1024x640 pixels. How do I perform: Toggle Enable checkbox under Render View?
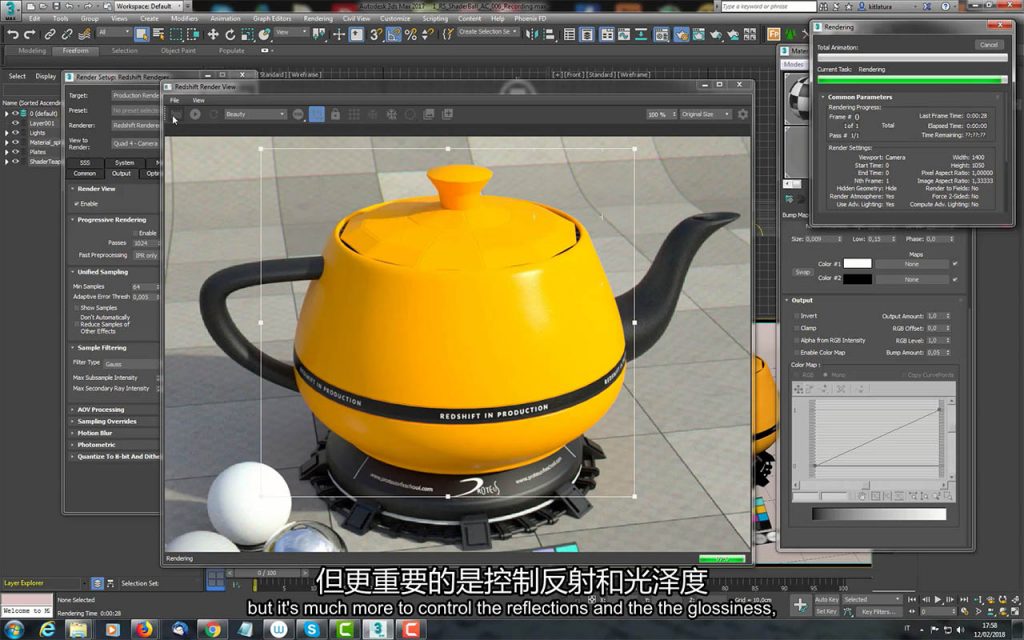[77, 204]
